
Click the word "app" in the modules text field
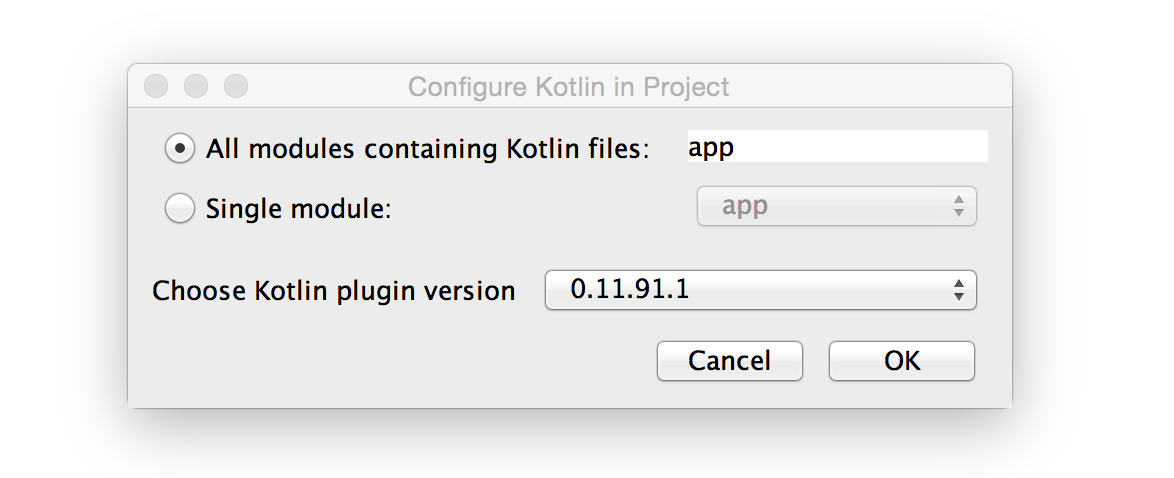click(711, 148)
